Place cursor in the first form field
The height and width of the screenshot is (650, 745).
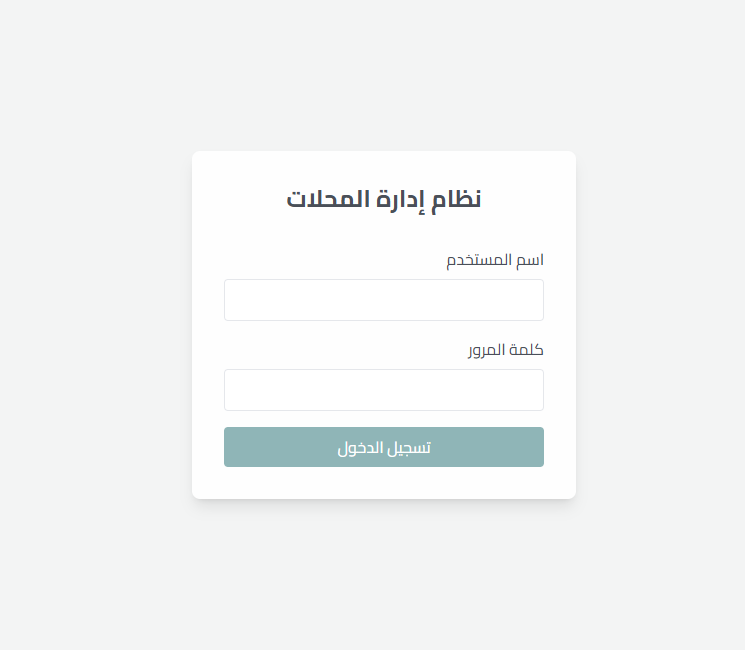pyautogui.click(x=383, y=300)
